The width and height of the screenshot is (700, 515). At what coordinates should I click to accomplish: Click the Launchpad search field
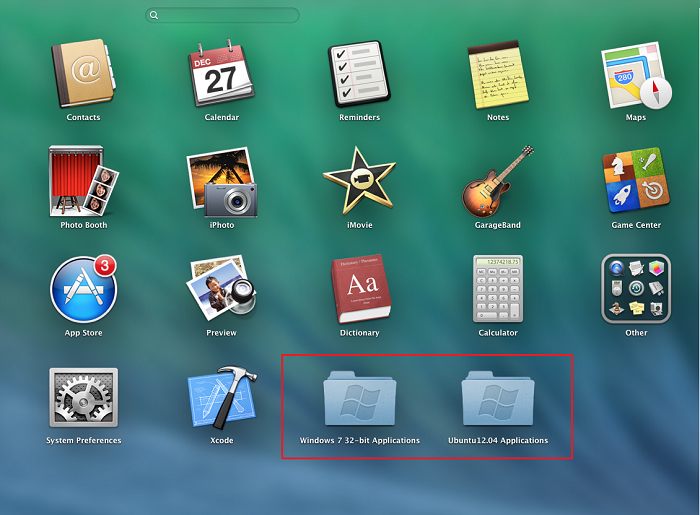click(222, 15)
